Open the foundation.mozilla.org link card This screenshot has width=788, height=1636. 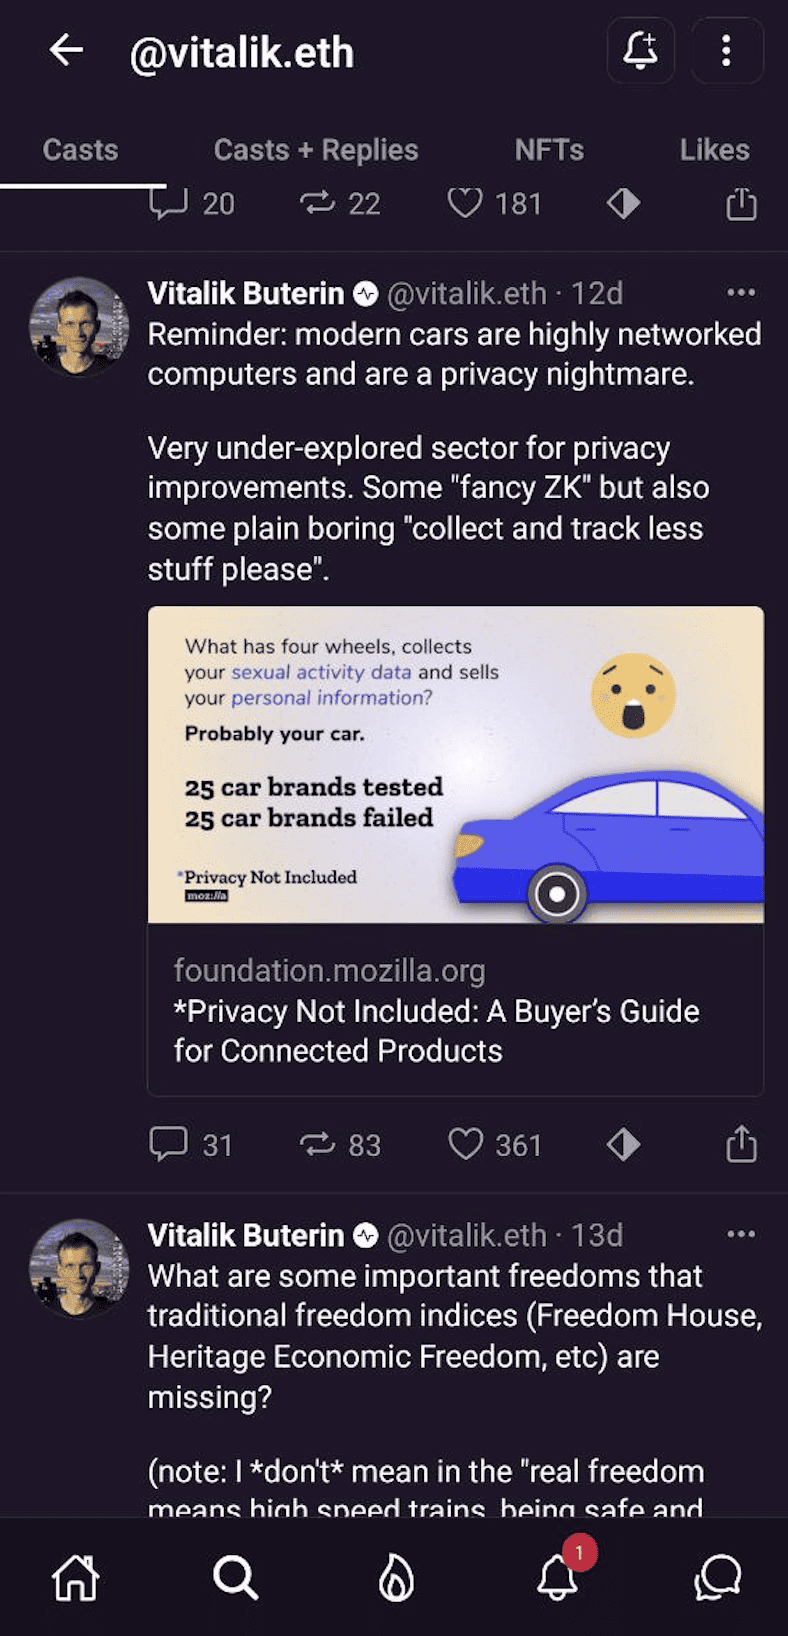[455, 1010]
